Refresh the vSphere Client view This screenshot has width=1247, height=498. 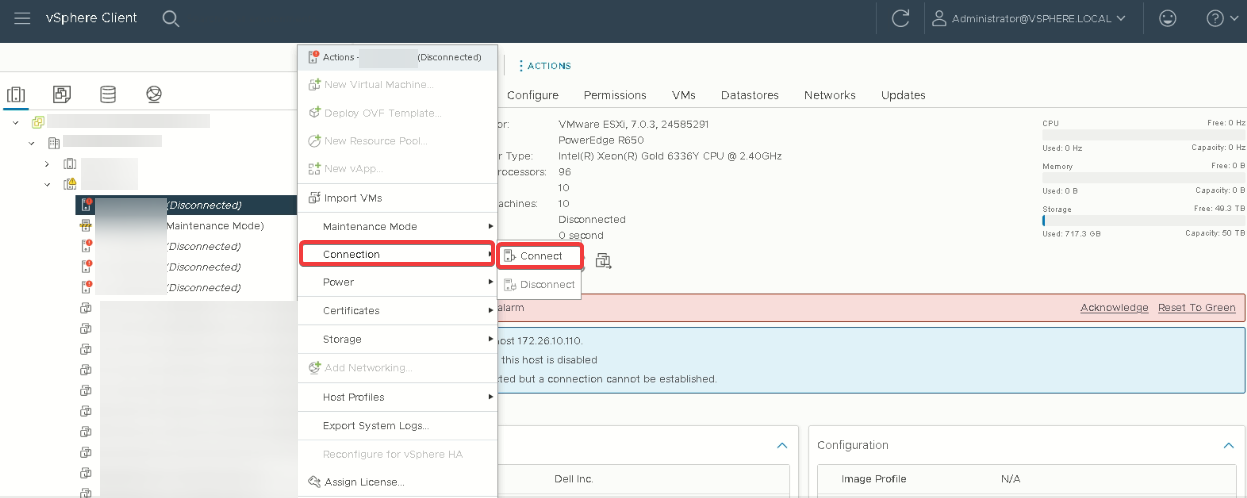900,18
